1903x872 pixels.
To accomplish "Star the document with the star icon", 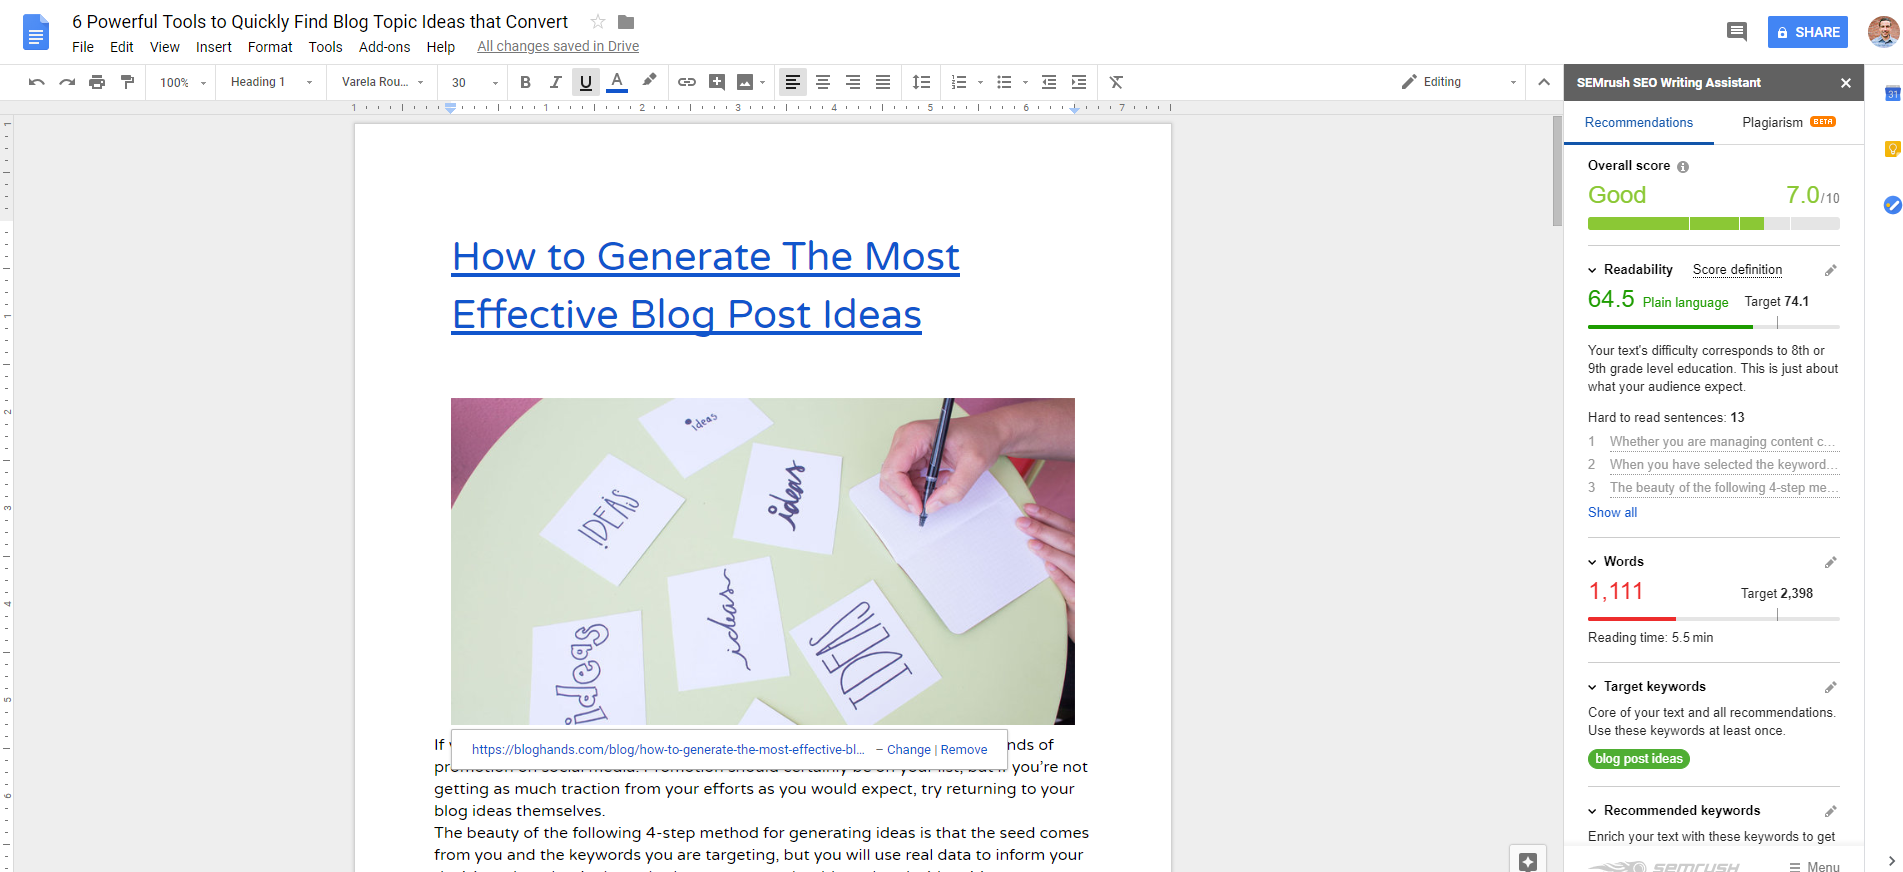I will (x=598, y=22).
